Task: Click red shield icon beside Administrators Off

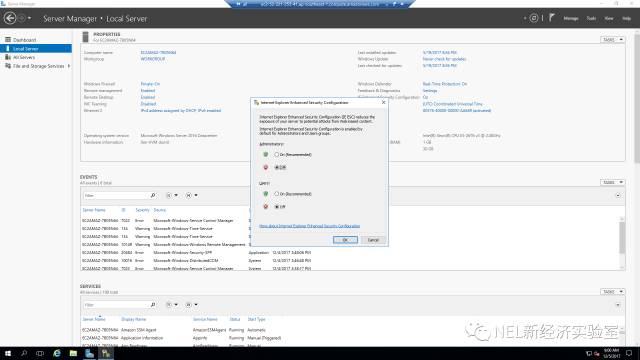Action: coord(266,167)
